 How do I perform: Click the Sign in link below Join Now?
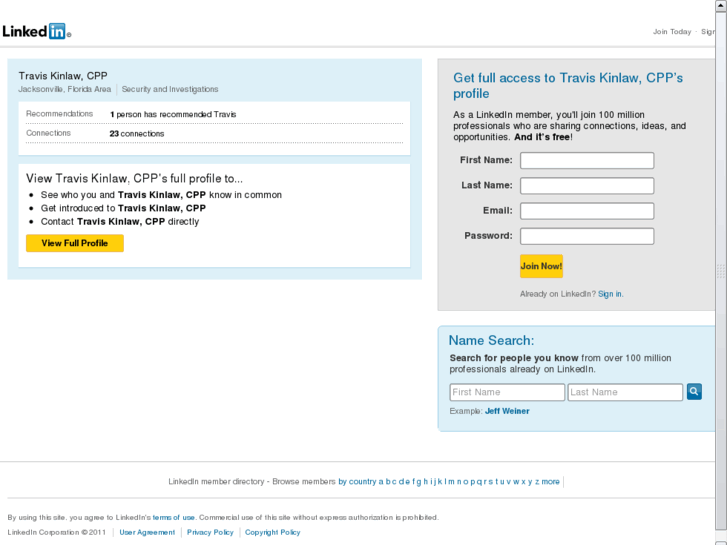610,294
